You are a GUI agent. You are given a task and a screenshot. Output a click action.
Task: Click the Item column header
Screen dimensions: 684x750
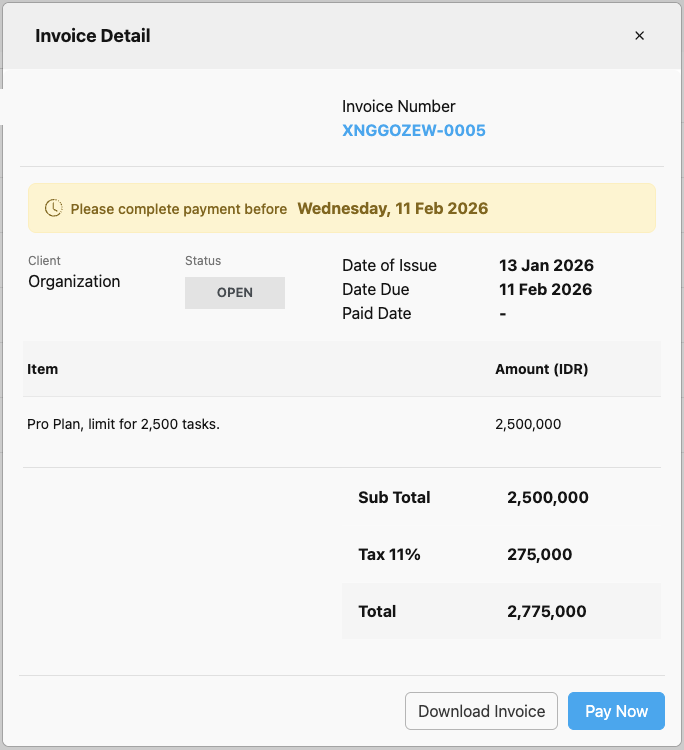(43, 369)
